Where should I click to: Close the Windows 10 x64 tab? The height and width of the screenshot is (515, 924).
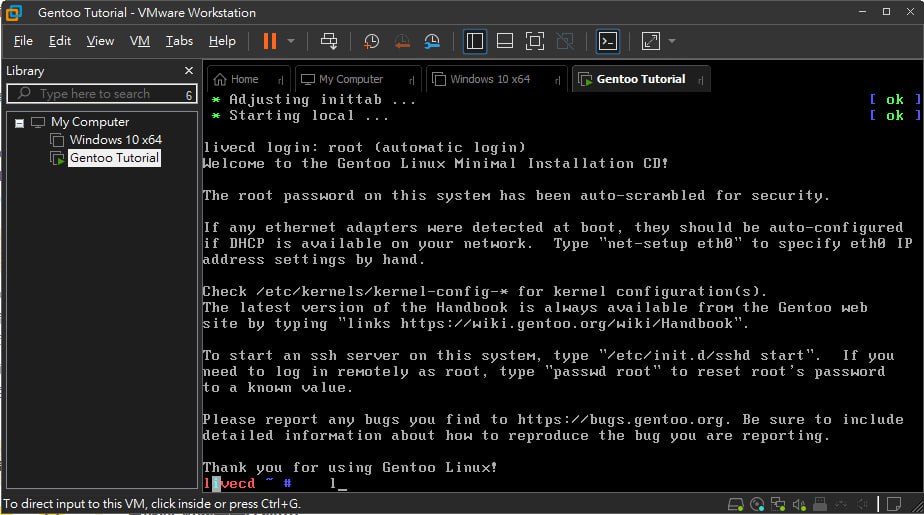pos(557,80)
